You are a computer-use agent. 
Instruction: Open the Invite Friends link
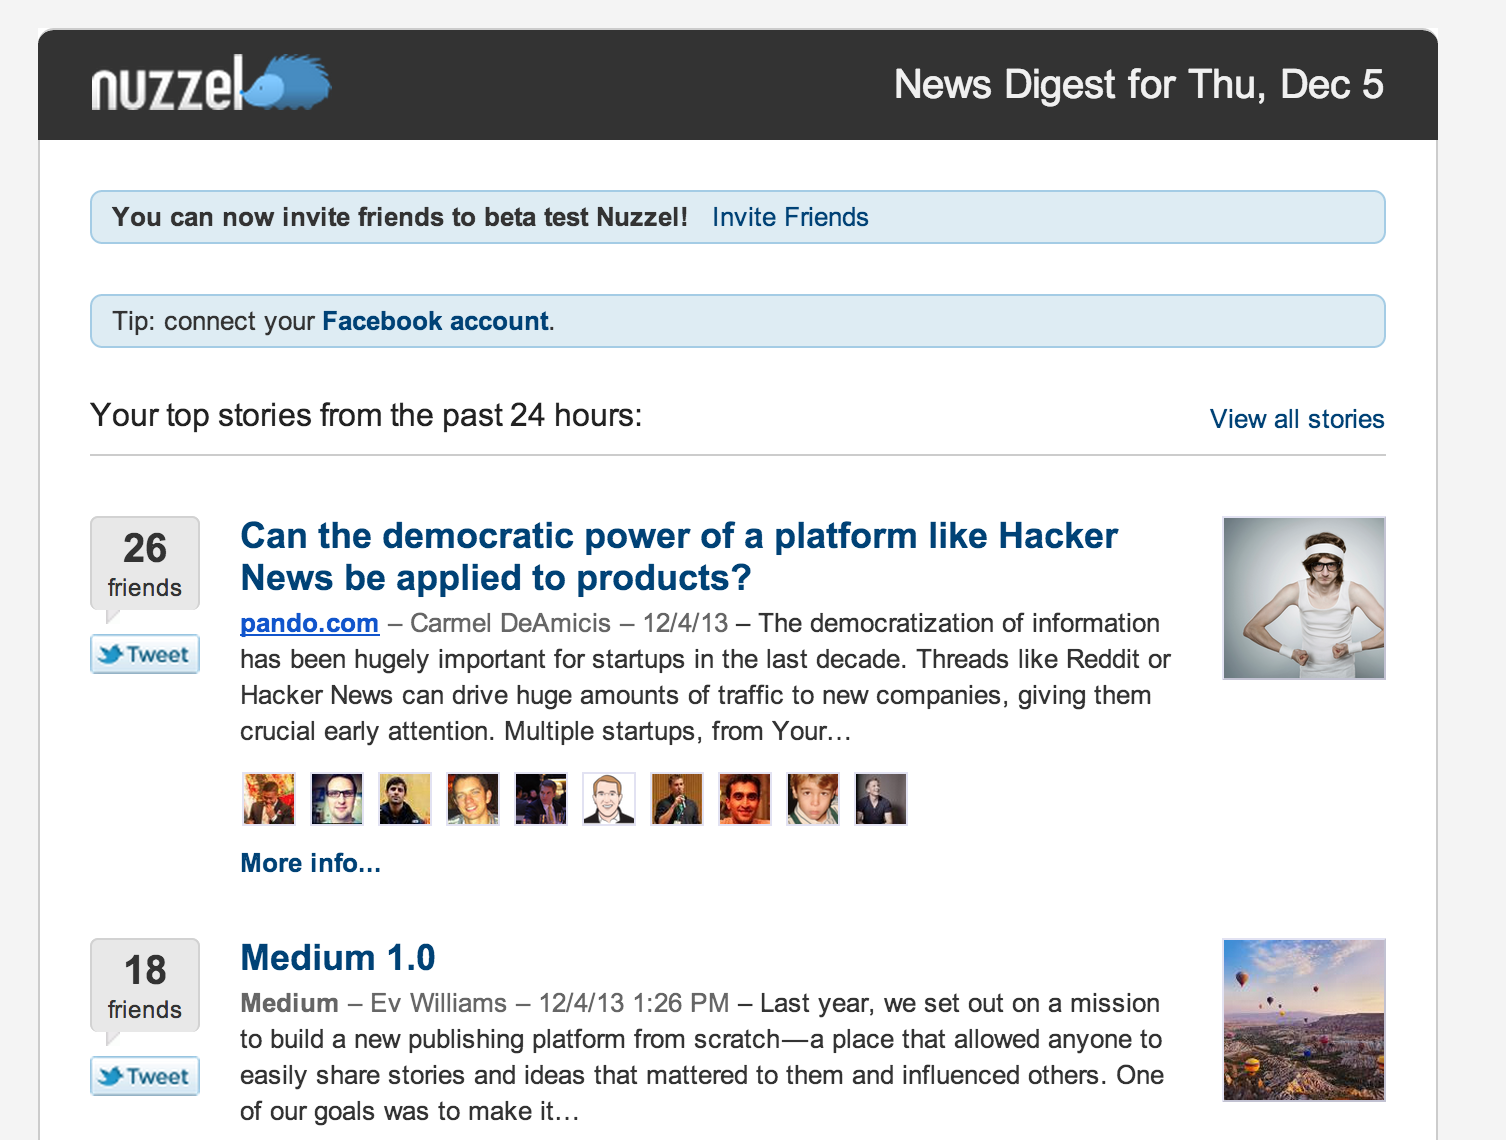(x=790, y=217)
